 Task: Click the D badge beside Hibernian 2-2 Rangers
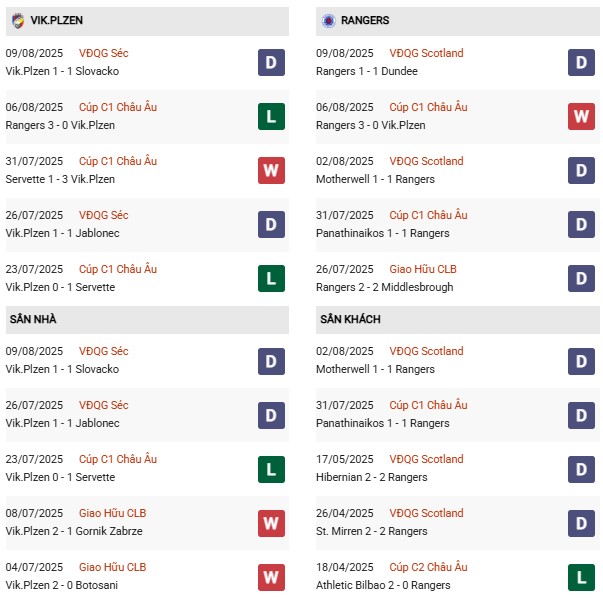581,468
